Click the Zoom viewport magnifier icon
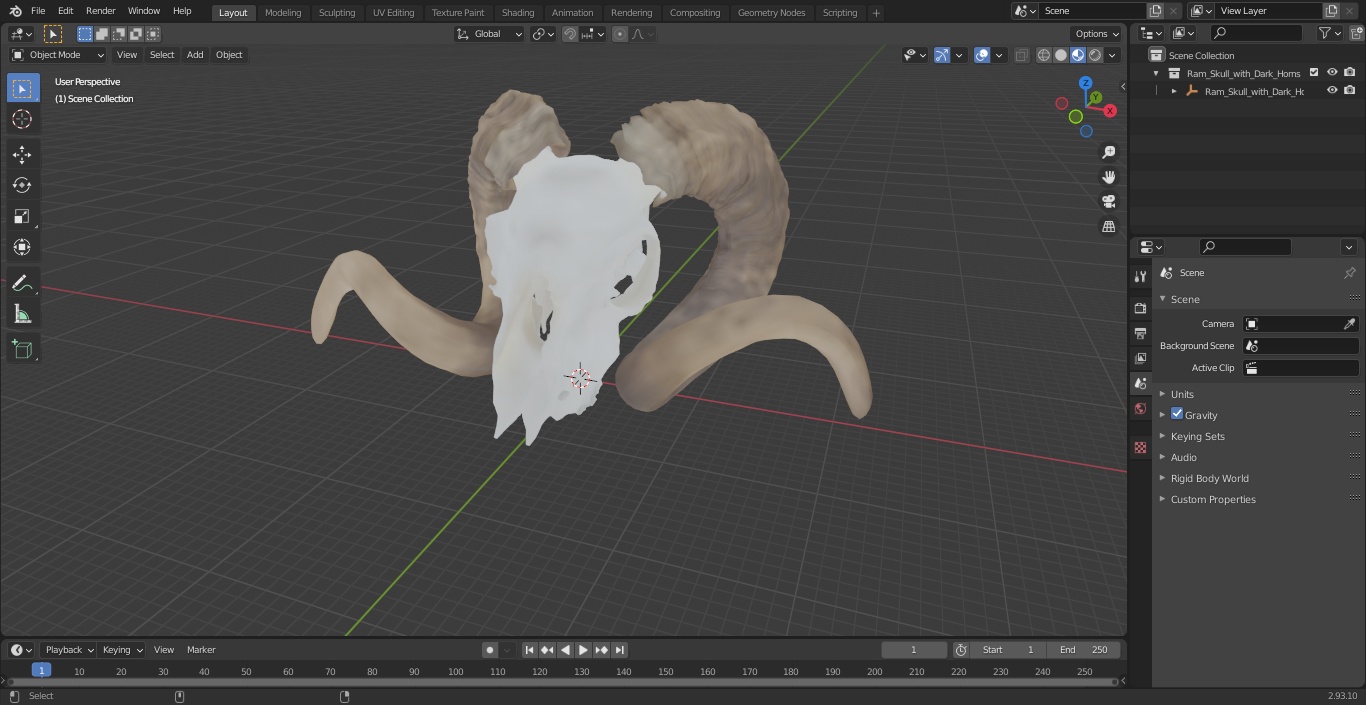1366x705 pixels. 1108,152
